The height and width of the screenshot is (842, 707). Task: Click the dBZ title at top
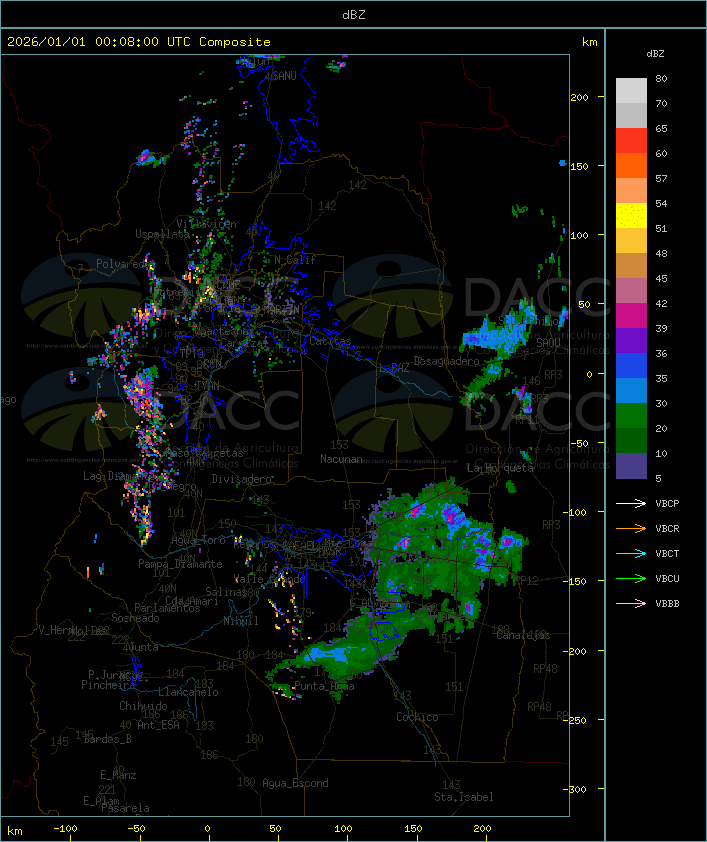pyautogui.click(x=354, y=15)
